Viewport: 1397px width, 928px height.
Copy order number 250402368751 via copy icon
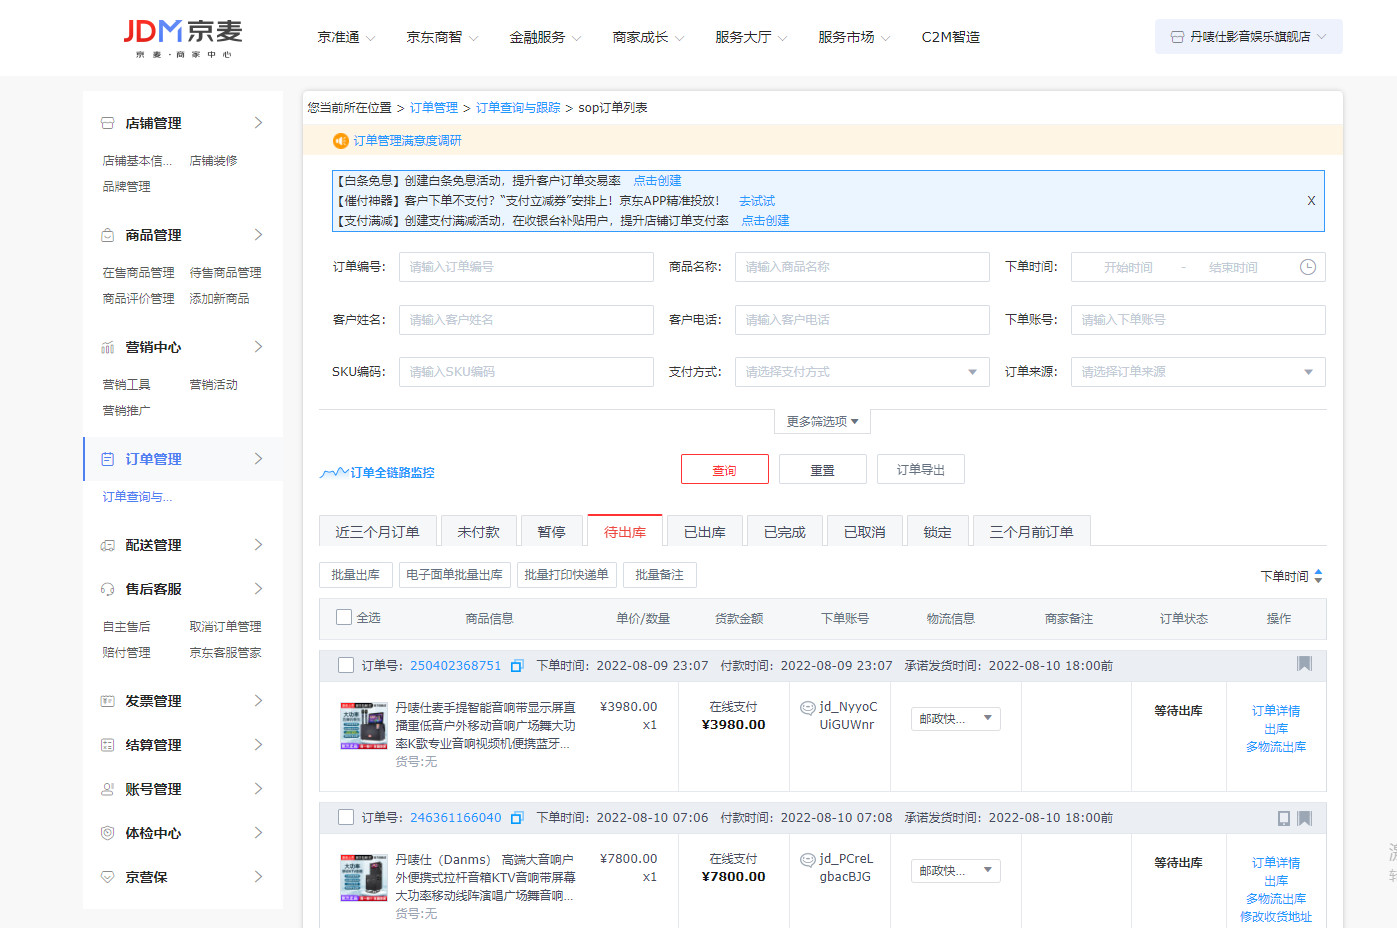517,666
